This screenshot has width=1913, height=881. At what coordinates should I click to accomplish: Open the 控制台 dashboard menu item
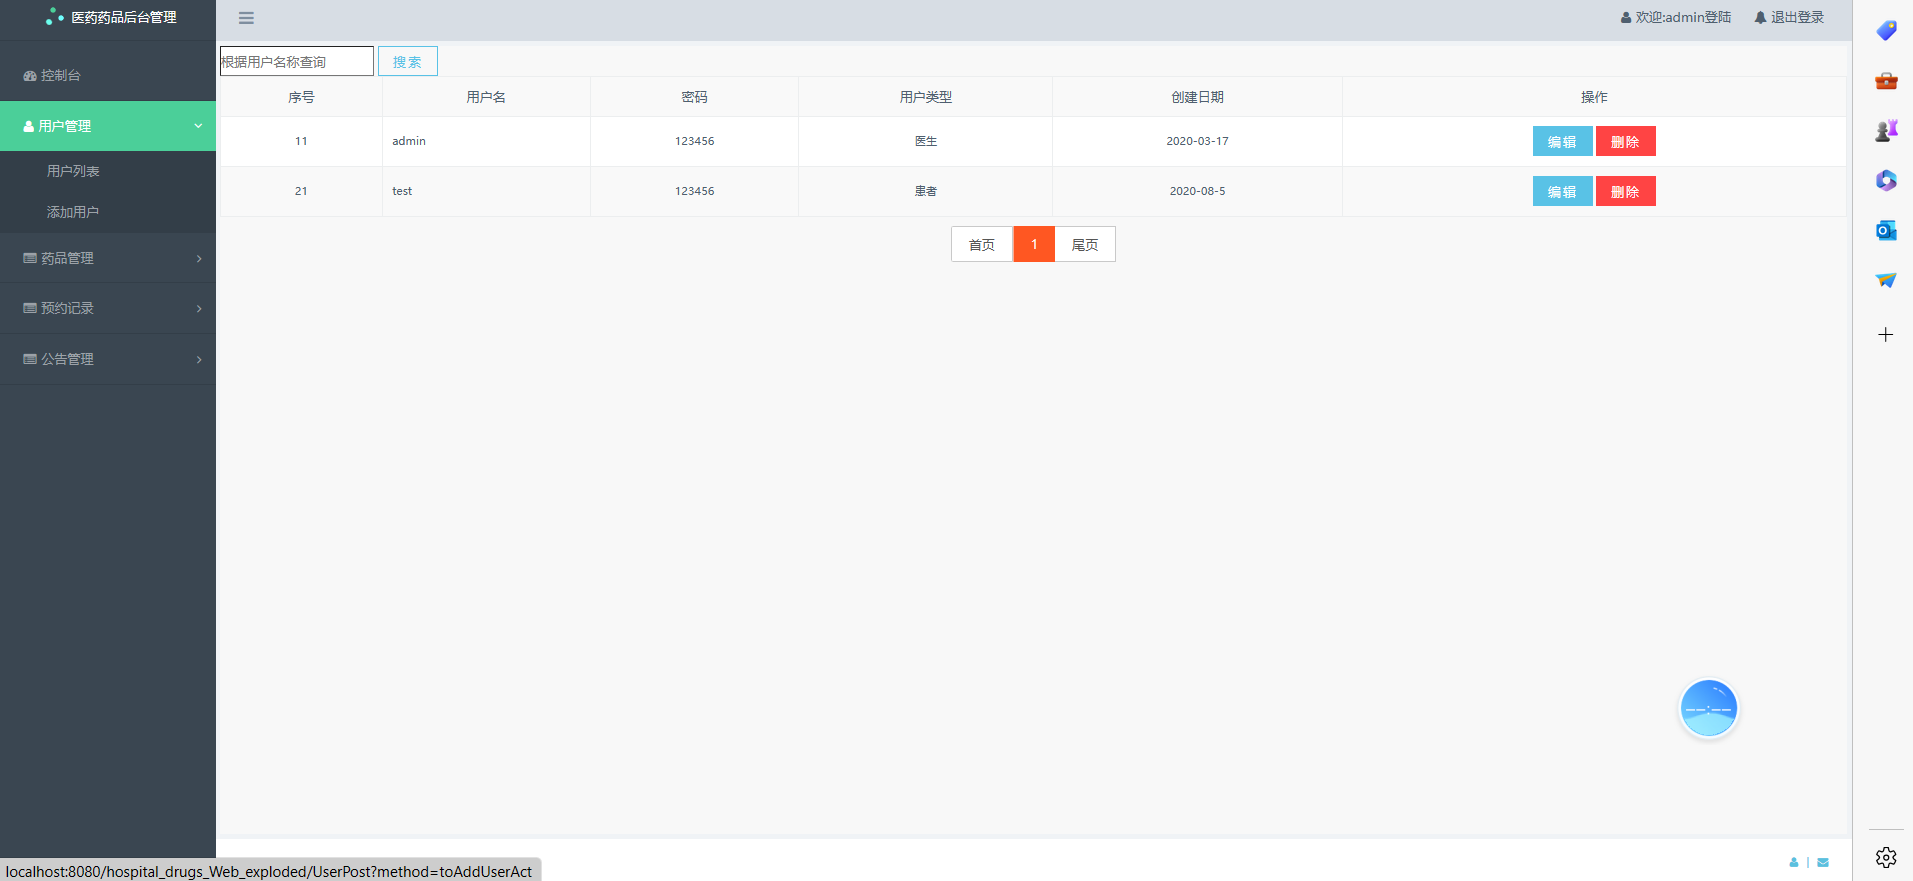tap(108, 75)
